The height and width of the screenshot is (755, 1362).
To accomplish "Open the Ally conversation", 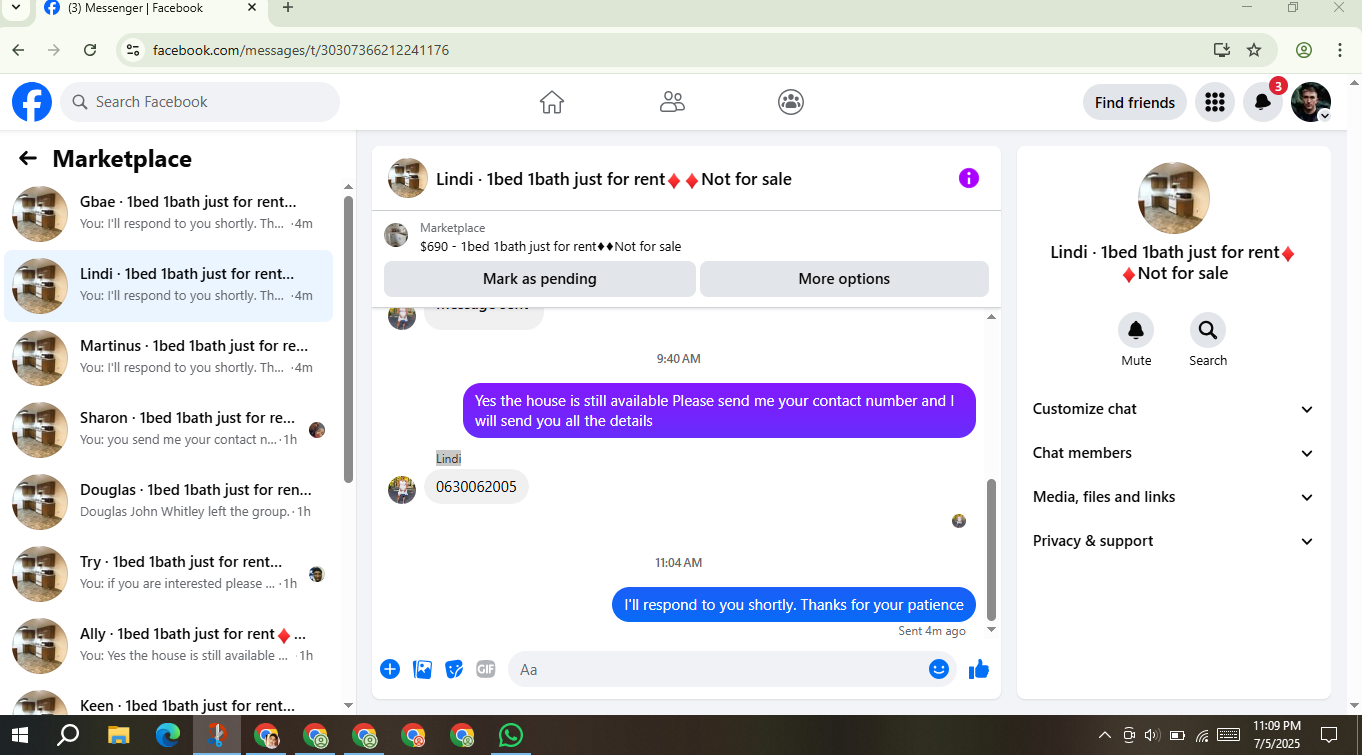I will click(x=168, y=645).
